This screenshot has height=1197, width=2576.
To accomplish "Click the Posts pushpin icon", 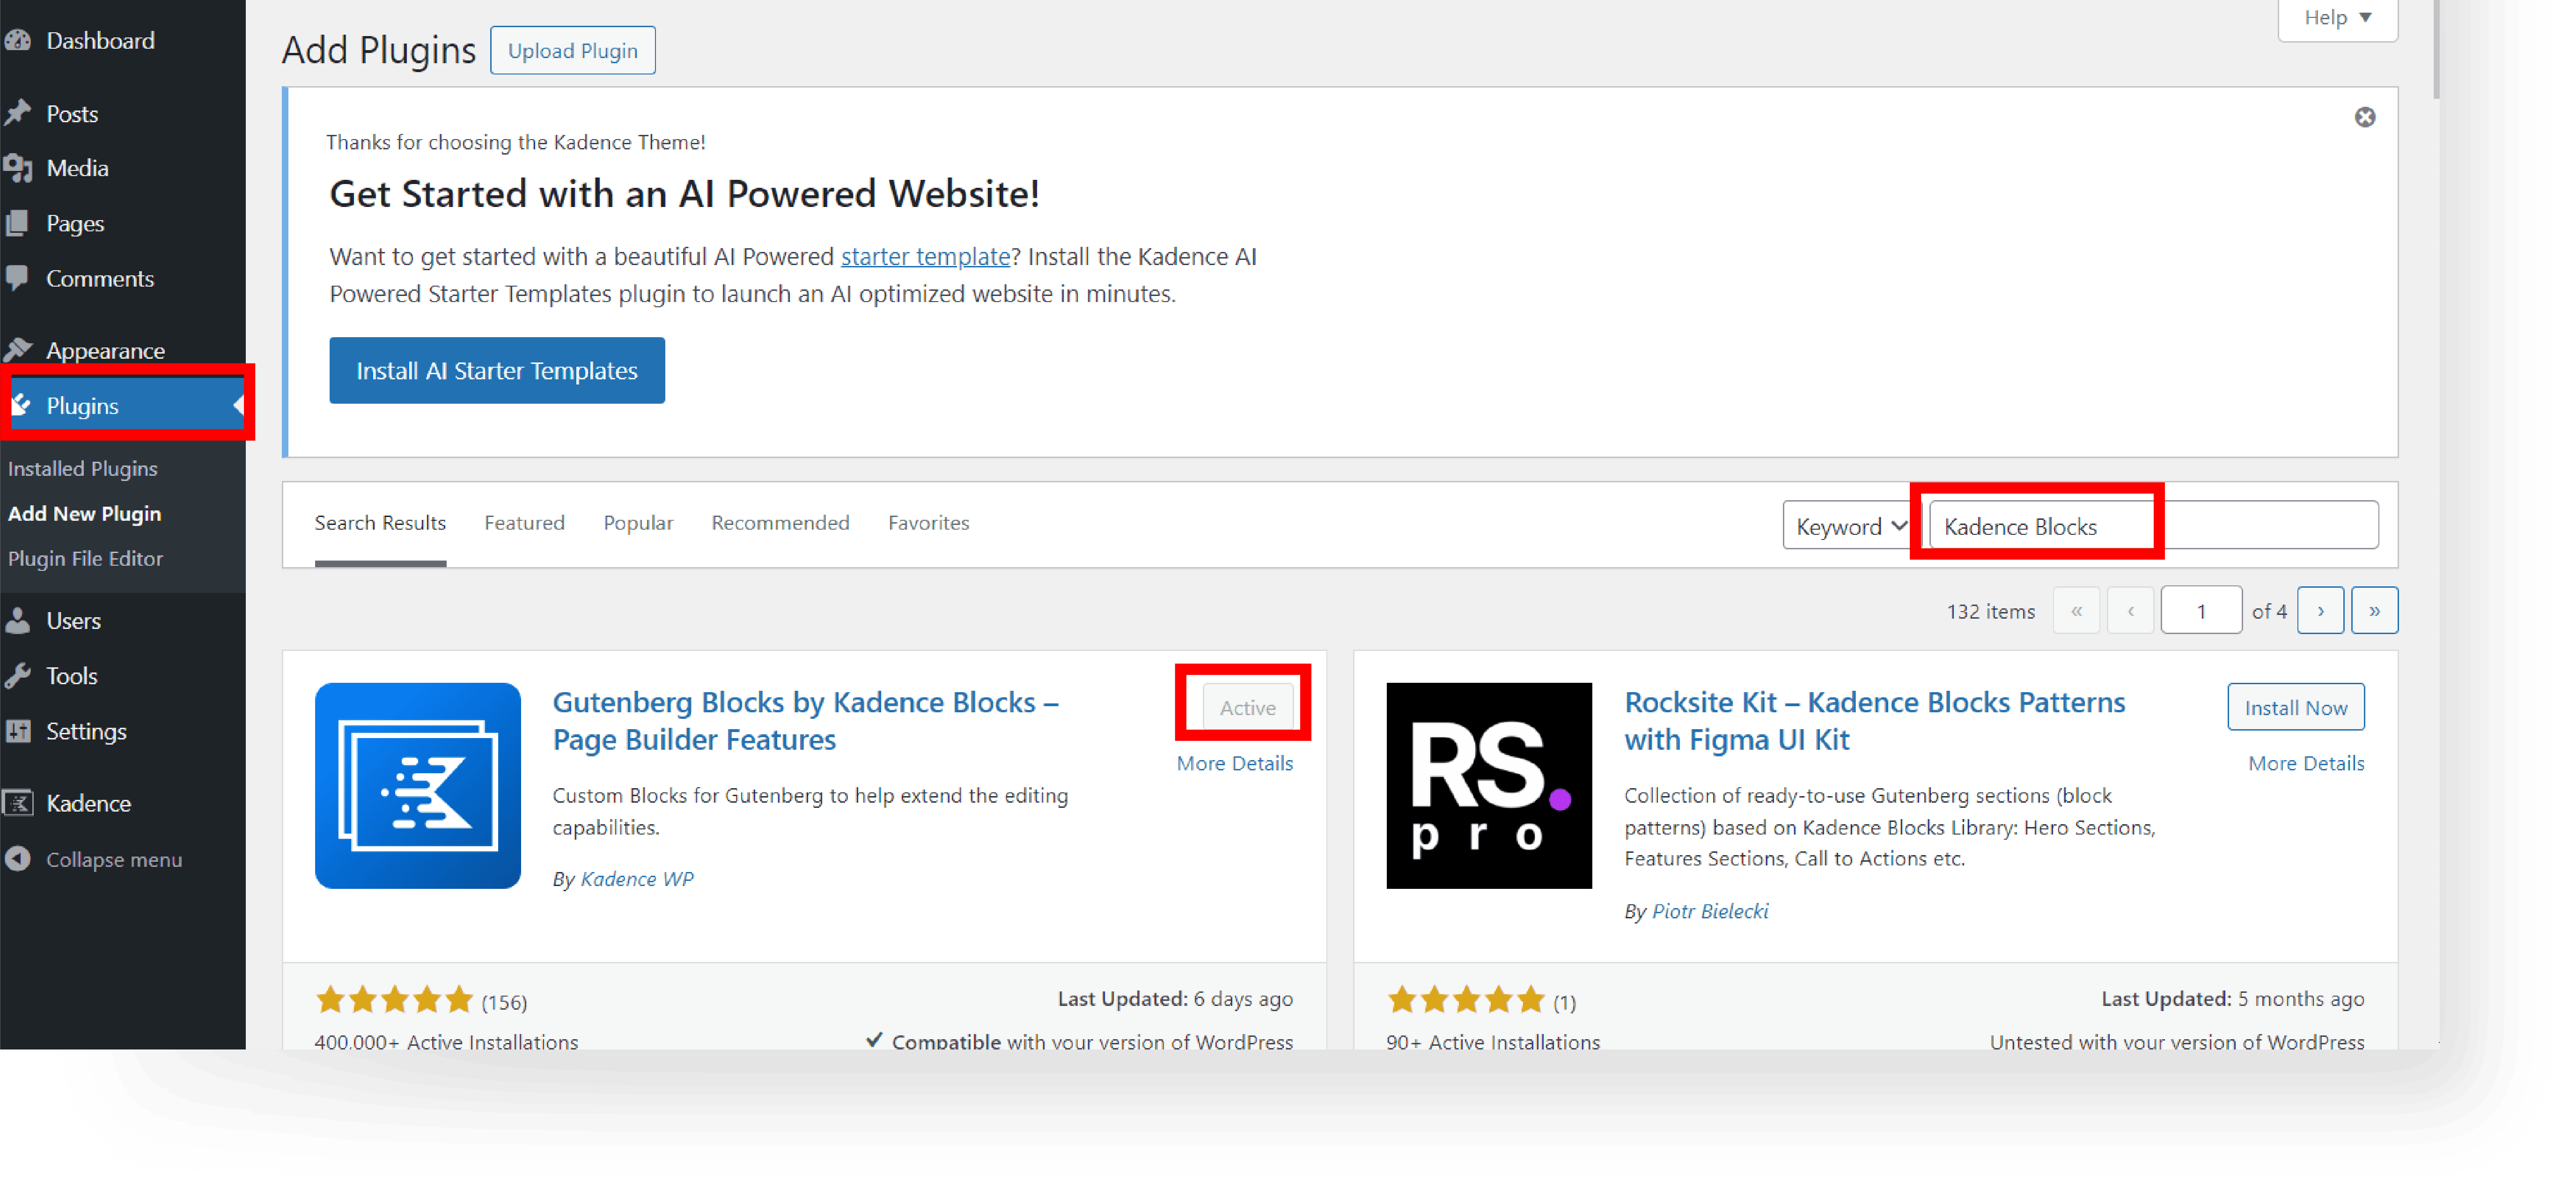I will click(x=17, y=113).
